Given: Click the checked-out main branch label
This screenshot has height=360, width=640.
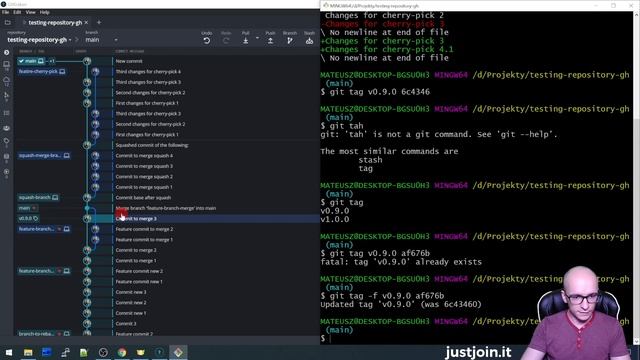Looking at the screenshot, I should [x=31, y=61].
